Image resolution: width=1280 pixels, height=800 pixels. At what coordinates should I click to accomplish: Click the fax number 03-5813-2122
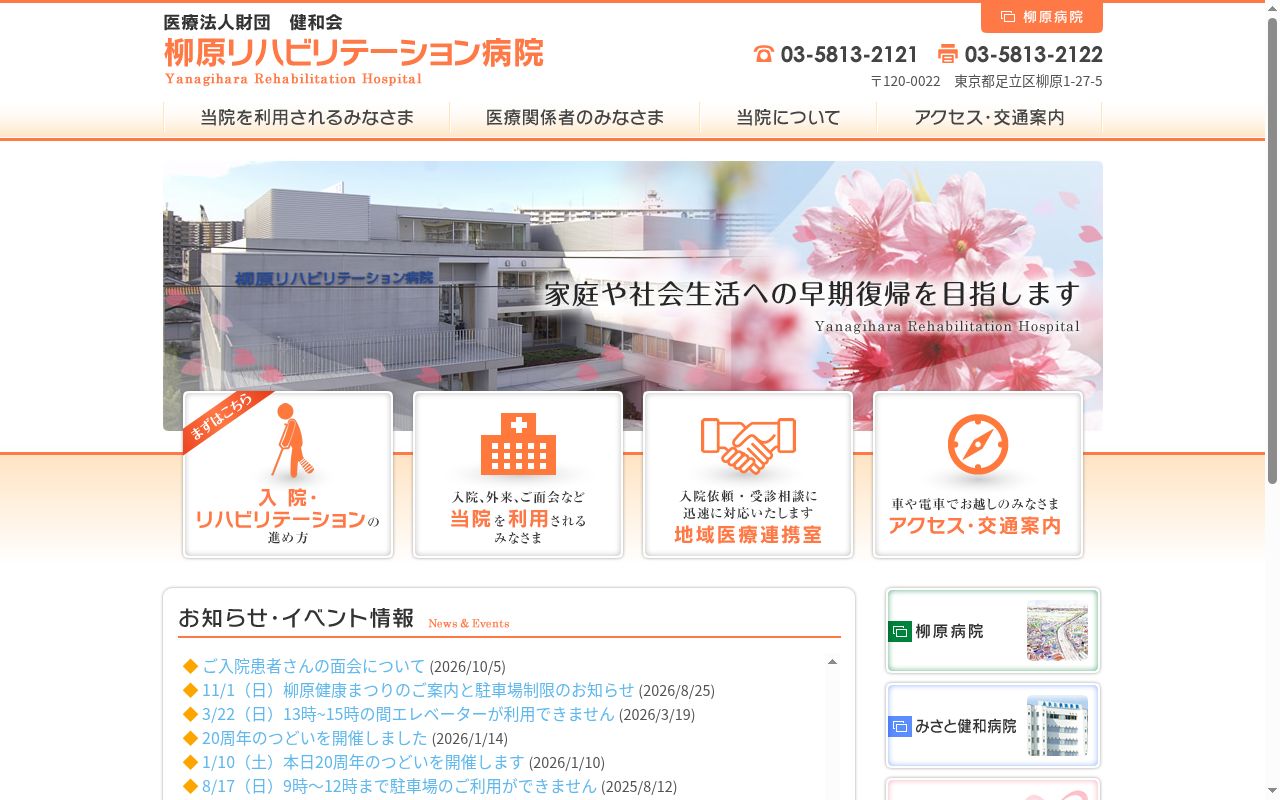coord(1034,54)
